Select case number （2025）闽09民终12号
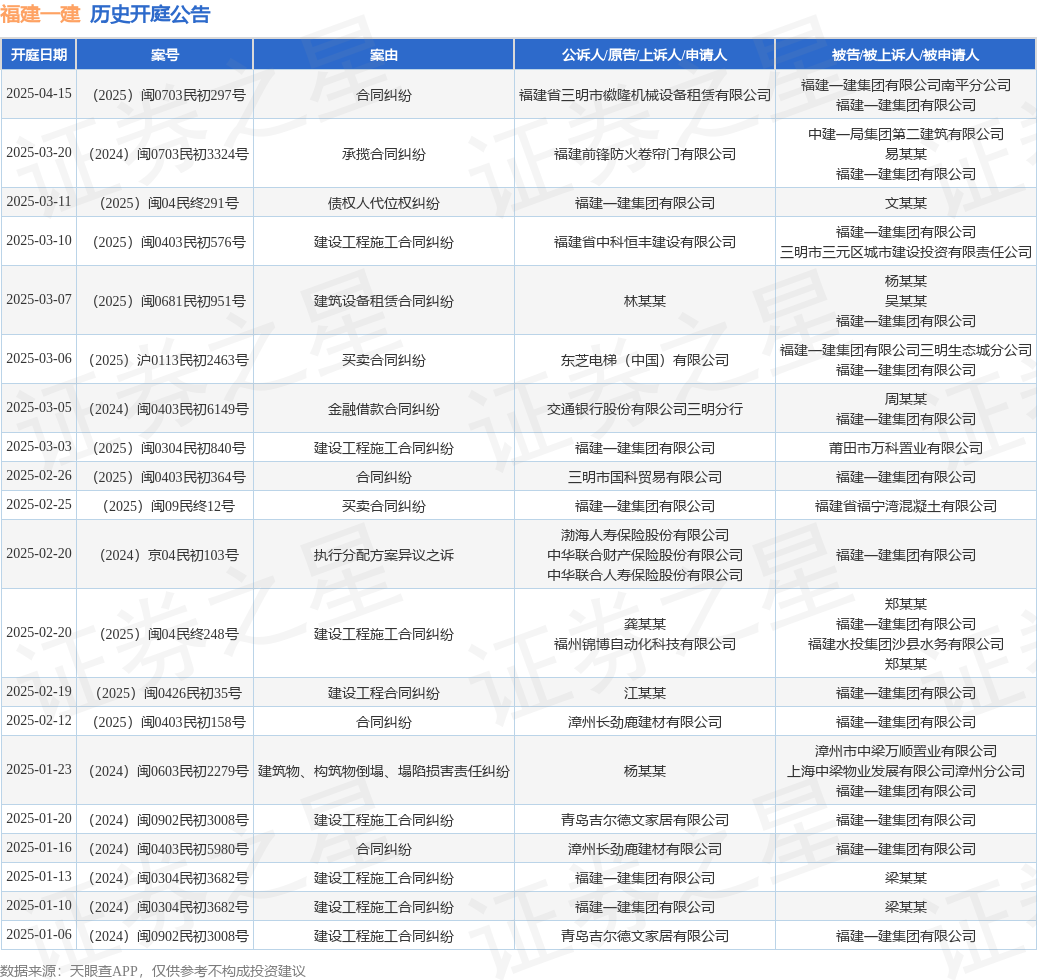 tap(165, 506)
